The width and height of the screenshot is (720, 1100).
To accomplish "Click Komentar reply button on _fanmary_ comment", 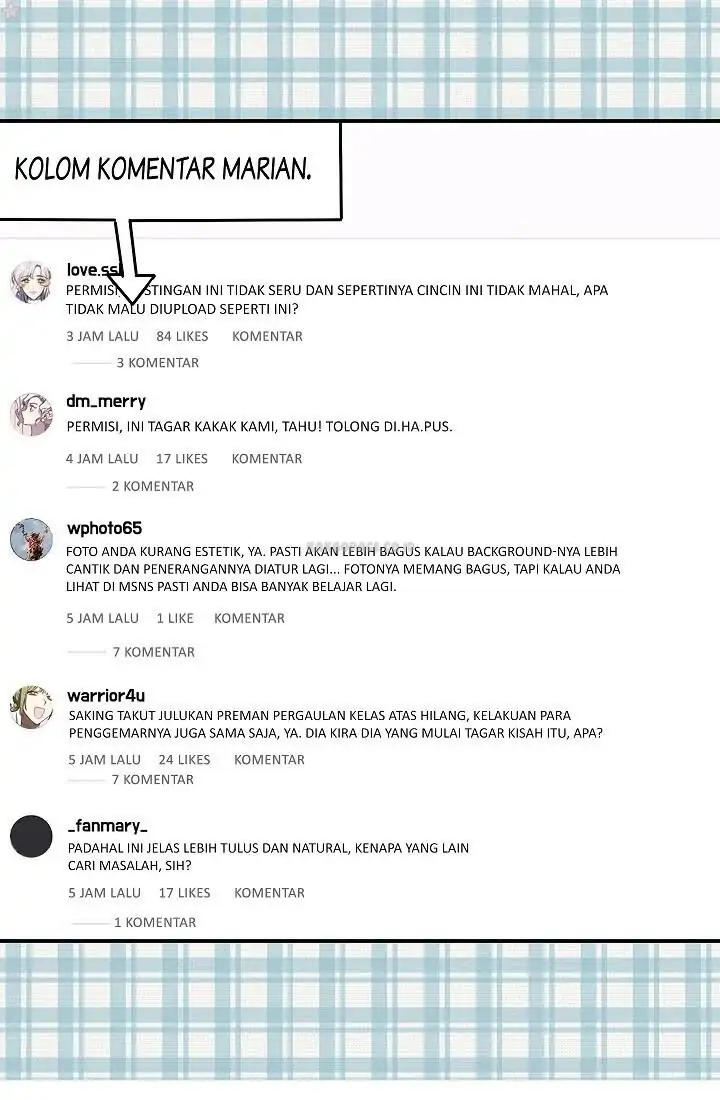I will tap(269, 893).
